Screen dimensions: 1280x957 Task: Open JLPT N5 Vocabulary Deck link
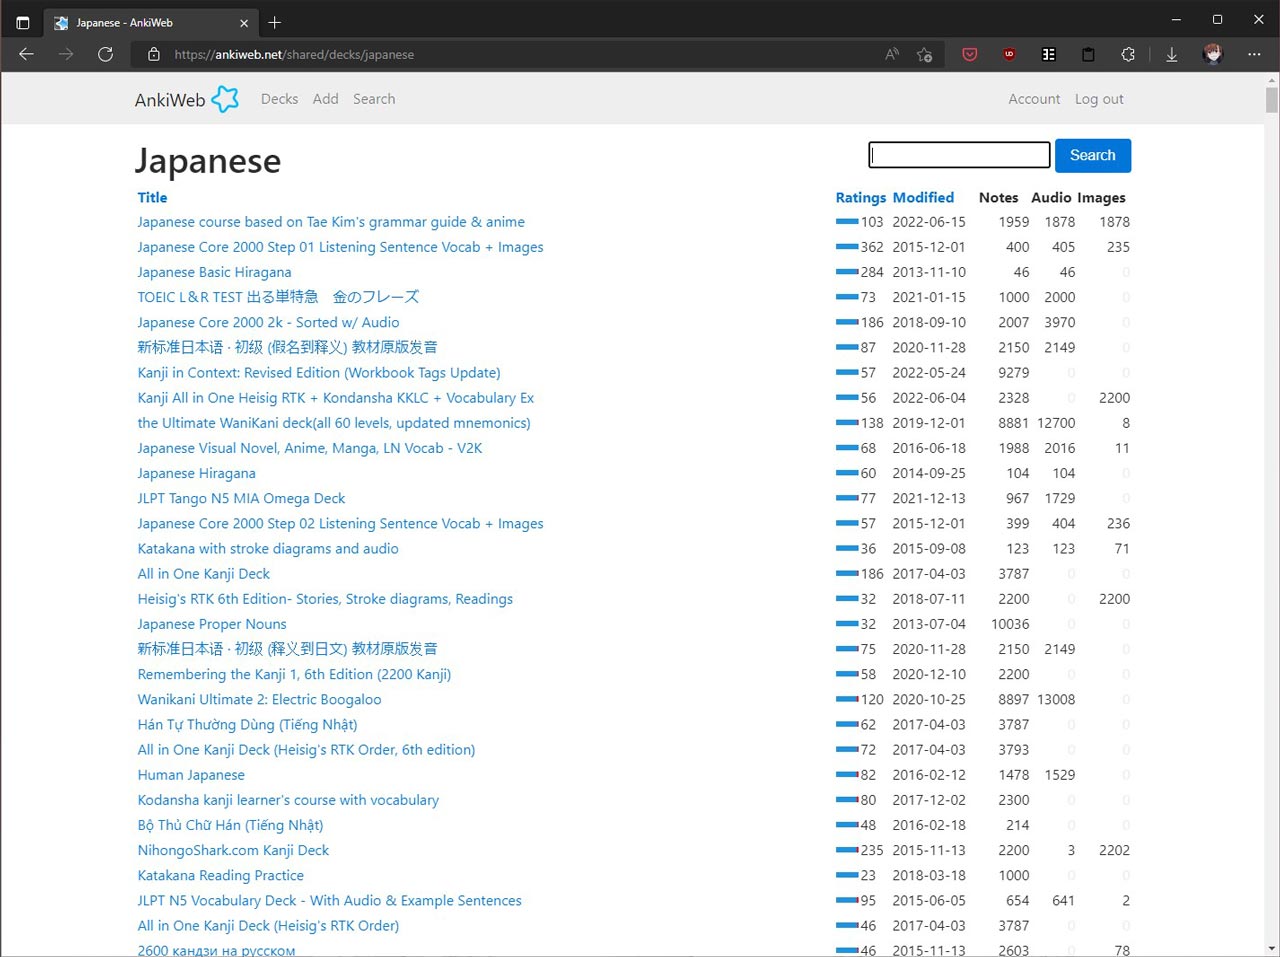[x=329, y=900]
